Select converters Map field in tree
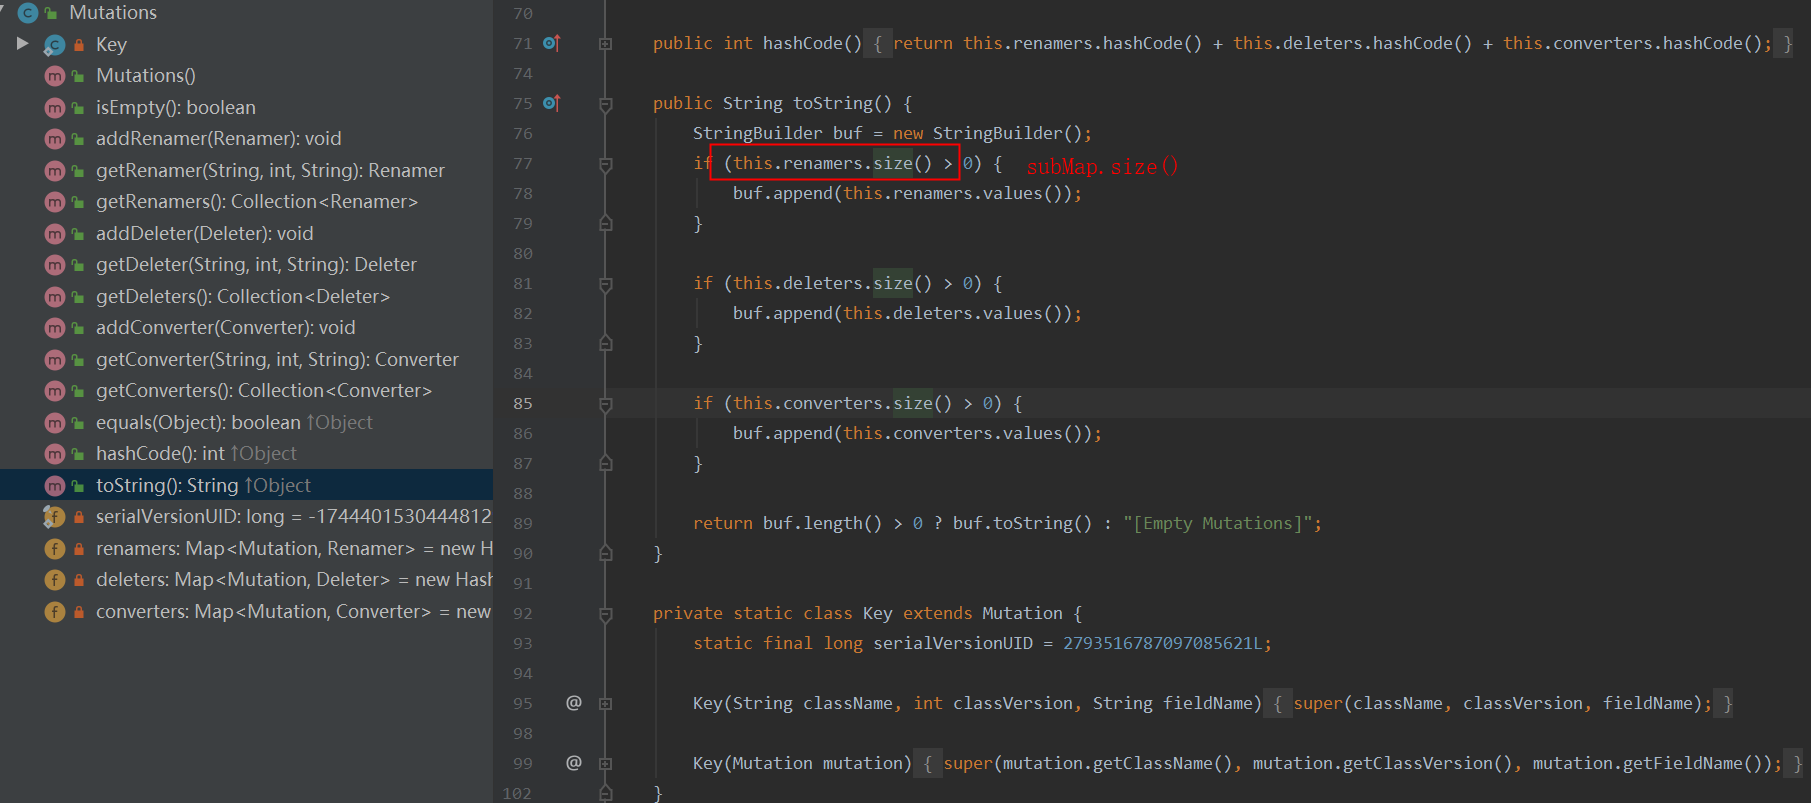This screenshot has height=803, width=1811. 294,612
